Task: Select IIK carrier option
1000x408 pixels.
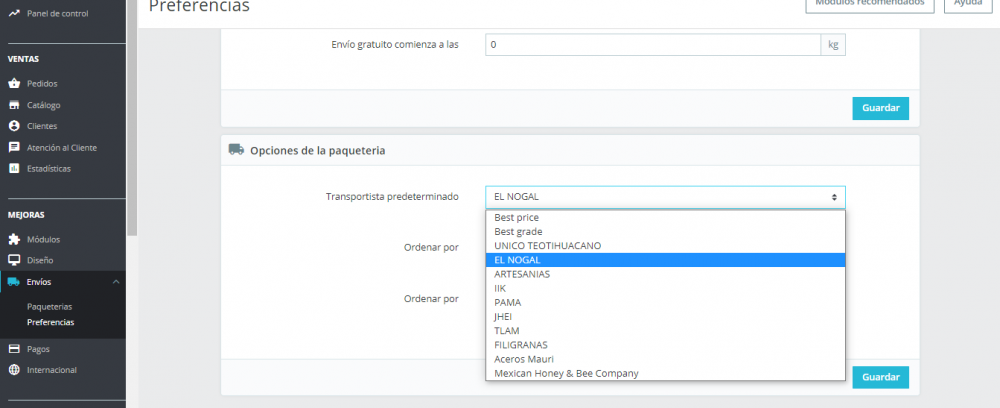Action: 665,288
